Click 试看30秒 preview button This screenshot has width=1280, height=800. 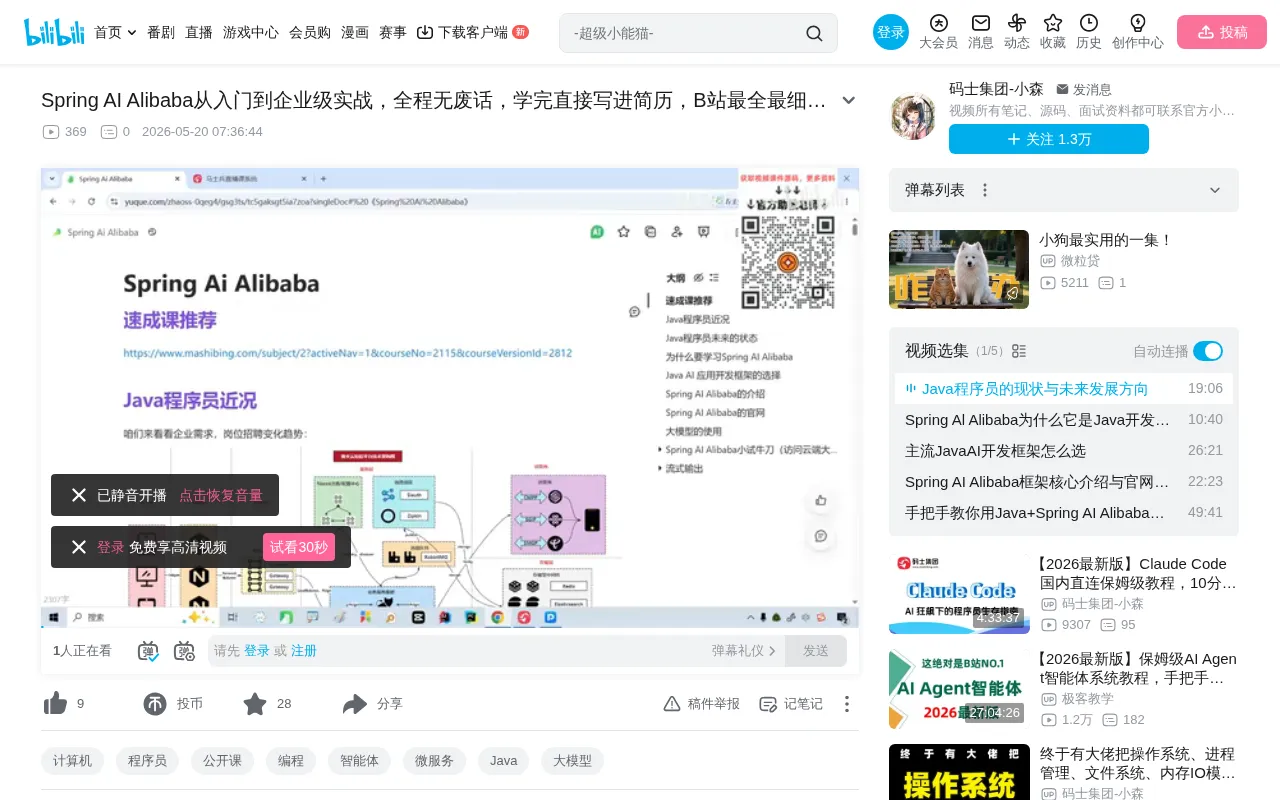coord(299,547)
